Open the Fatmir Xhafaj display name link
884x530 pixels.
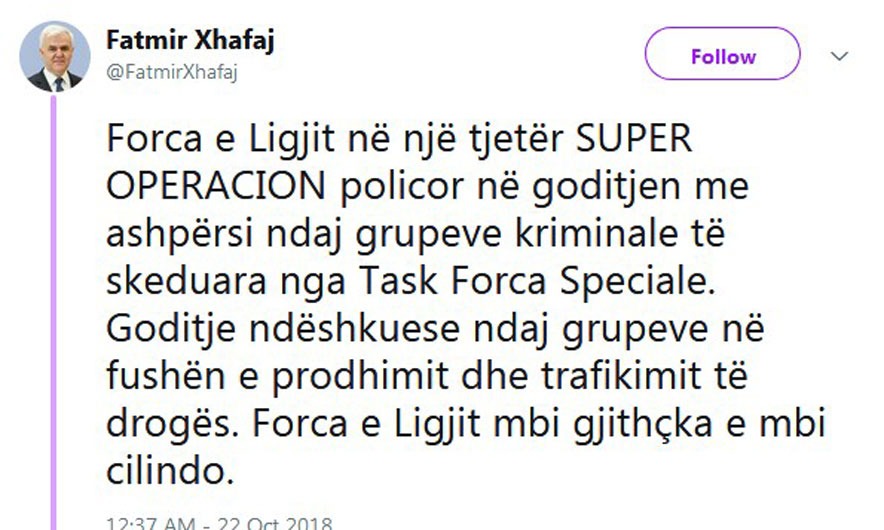pos(190,41)
